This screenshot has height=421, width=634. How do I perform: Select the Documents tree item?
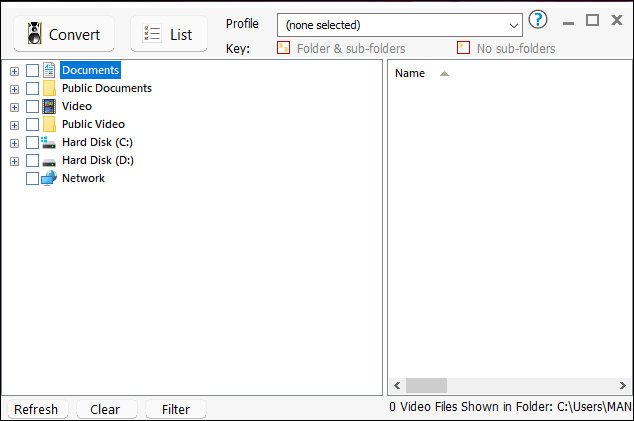pos(91,70)
